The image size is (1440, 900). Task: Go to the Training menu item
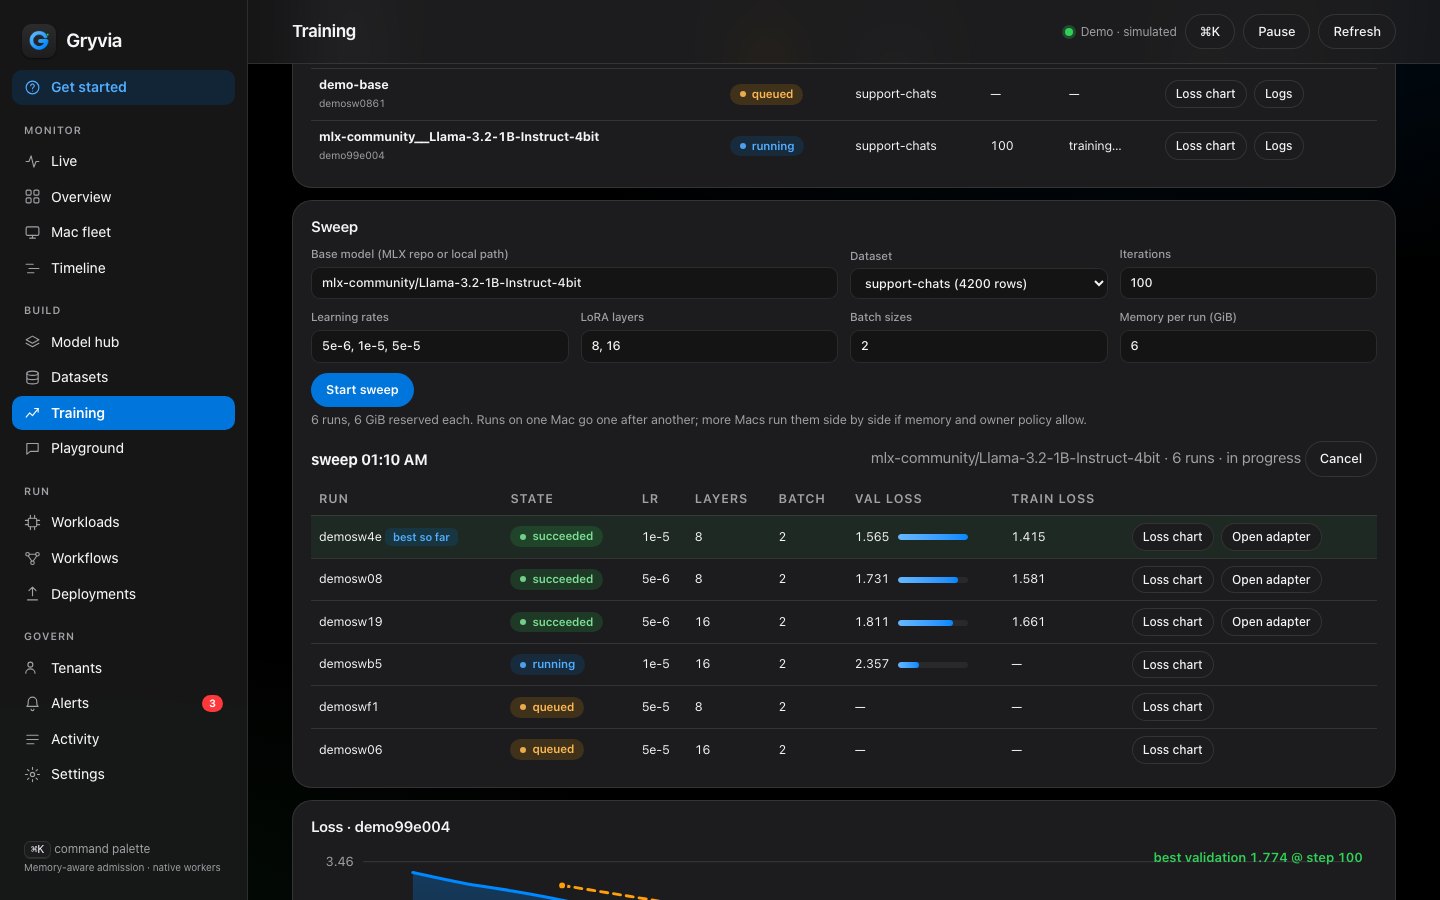click(124, 413)
